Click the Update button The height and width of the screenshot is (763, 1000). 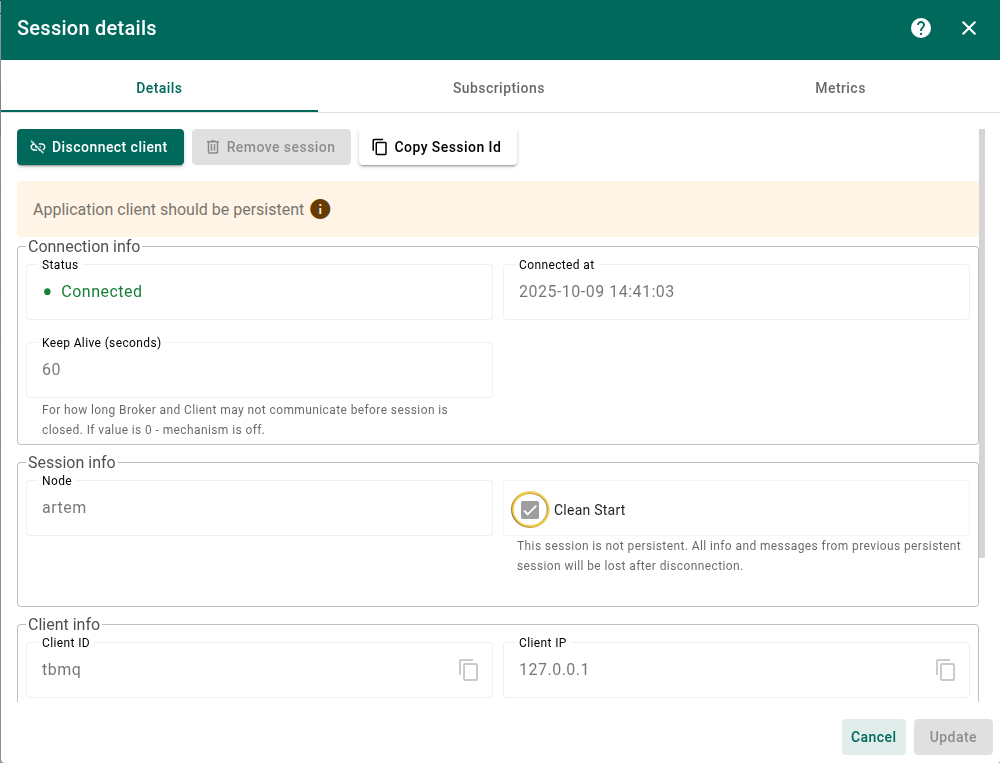[x=952, y=737]
